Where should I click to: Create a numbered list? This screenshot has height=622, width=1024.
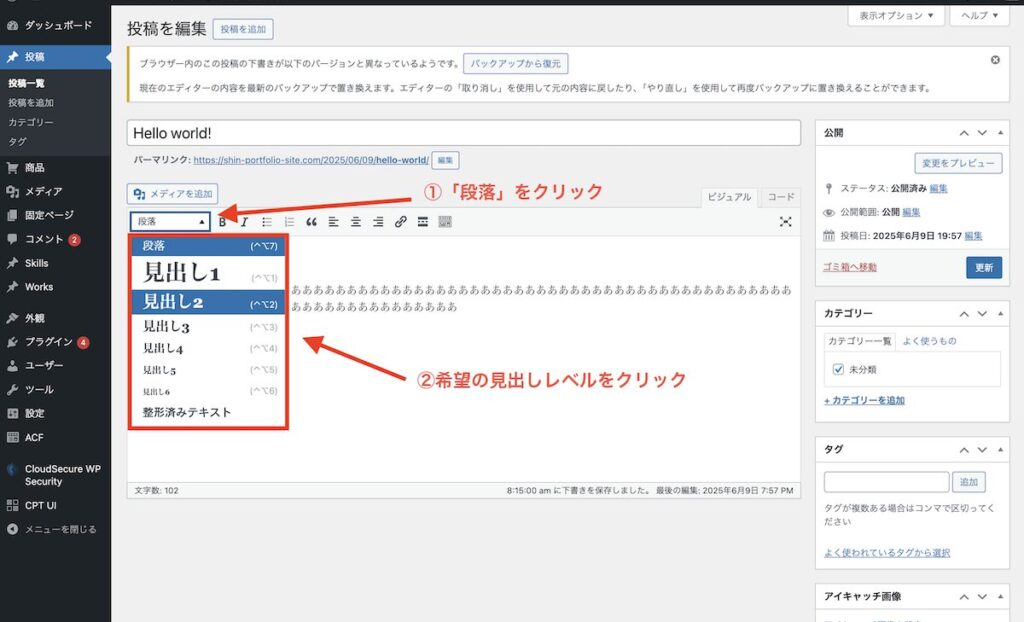(x=289, y=221)
